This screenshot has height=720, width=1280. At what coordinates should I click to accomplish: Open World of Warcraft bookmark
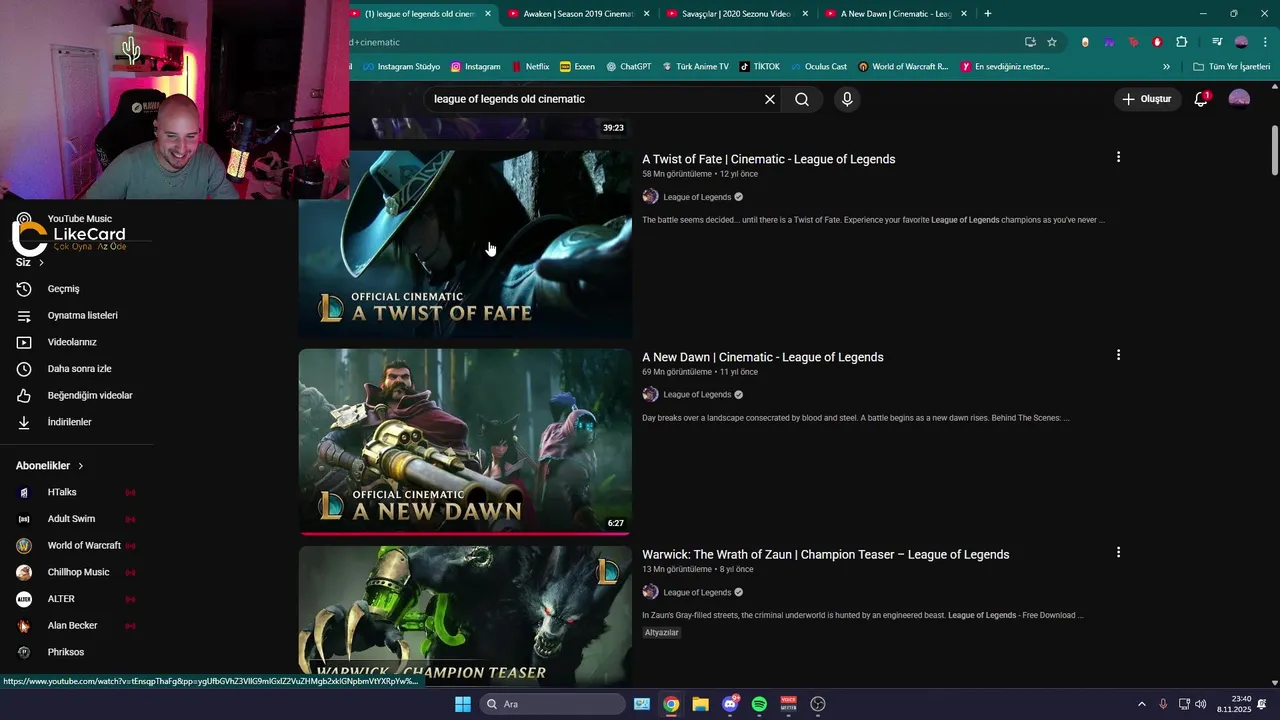click(903, 67)
